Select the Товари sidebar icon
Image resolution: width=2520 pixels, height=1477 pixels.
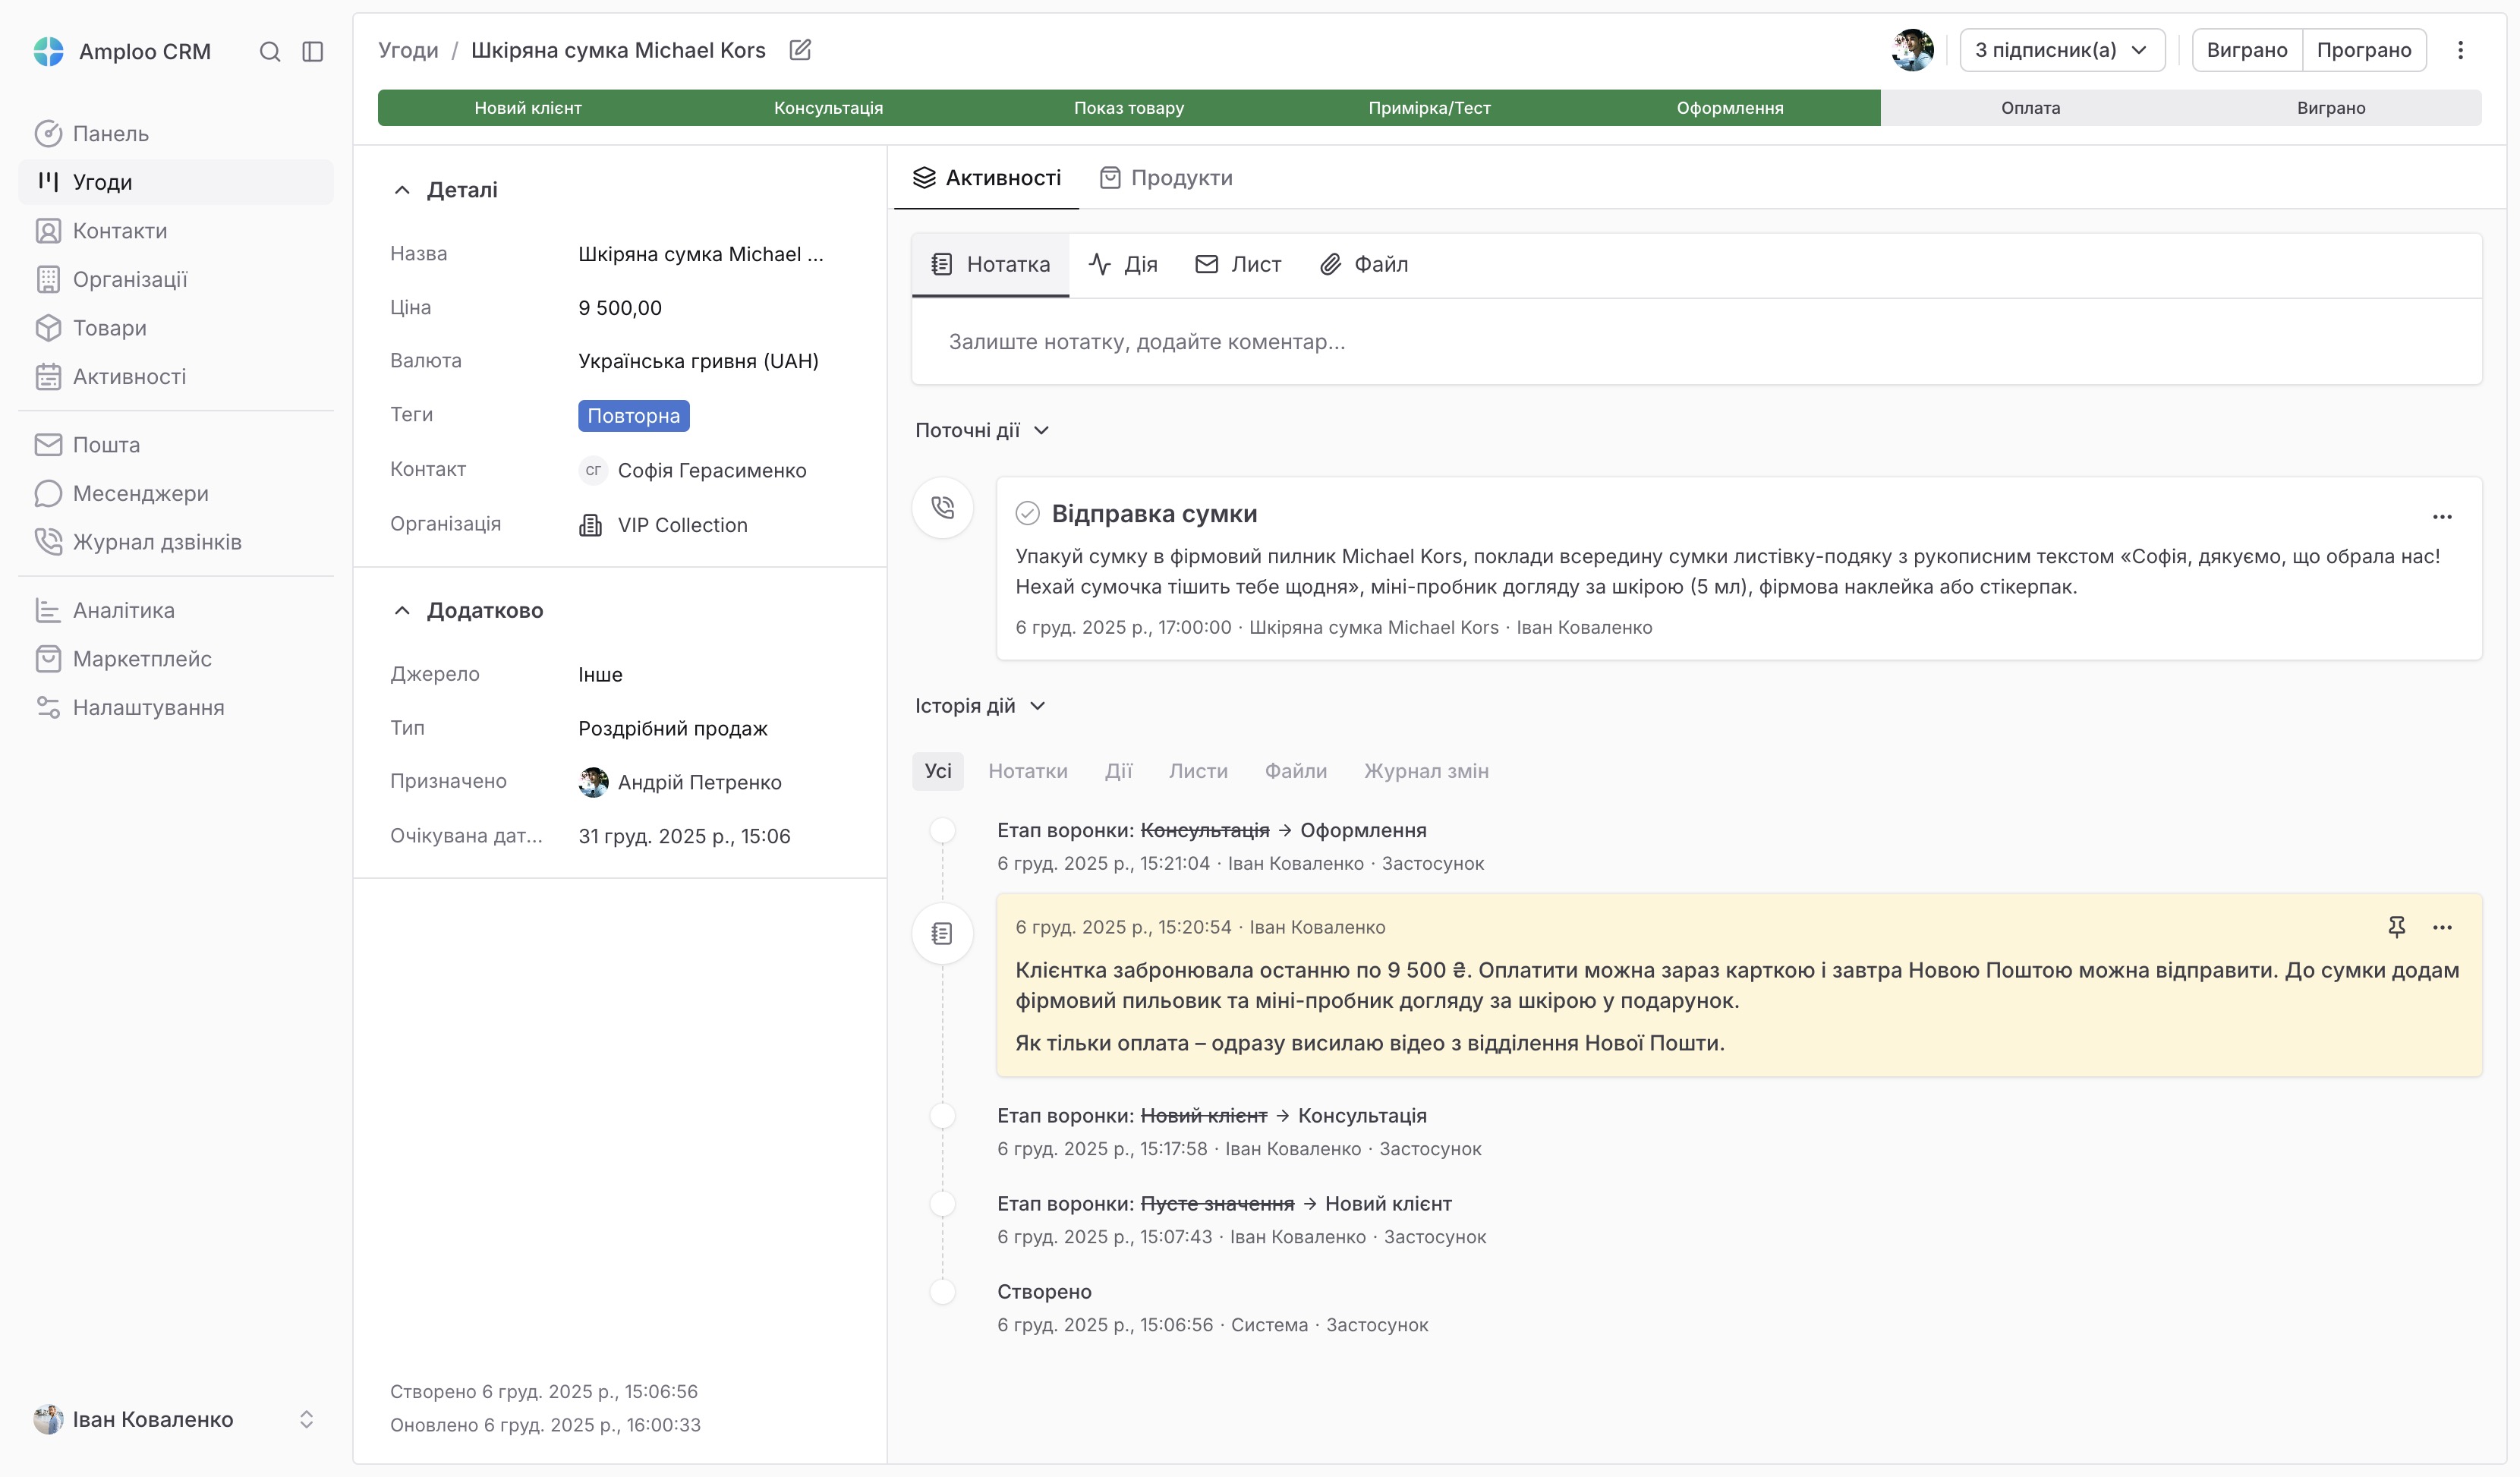point(48,327)
